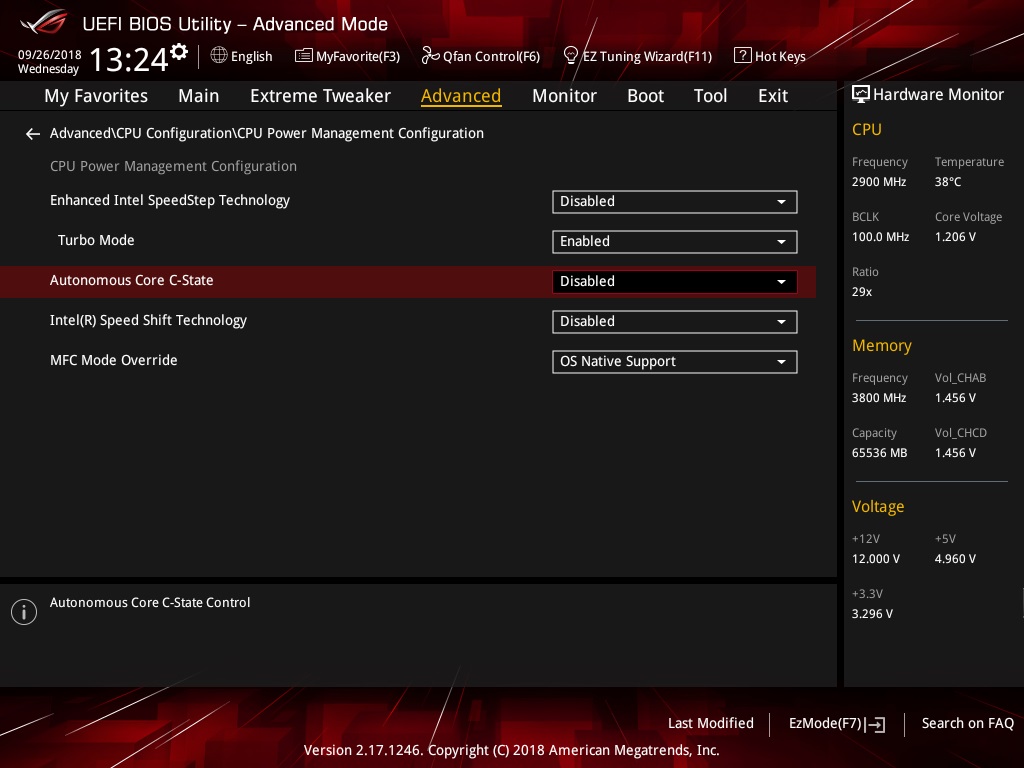Click memory frequency value 3800 MHz
This screenshot has width=1024, height=768.
tap(878, 398)
